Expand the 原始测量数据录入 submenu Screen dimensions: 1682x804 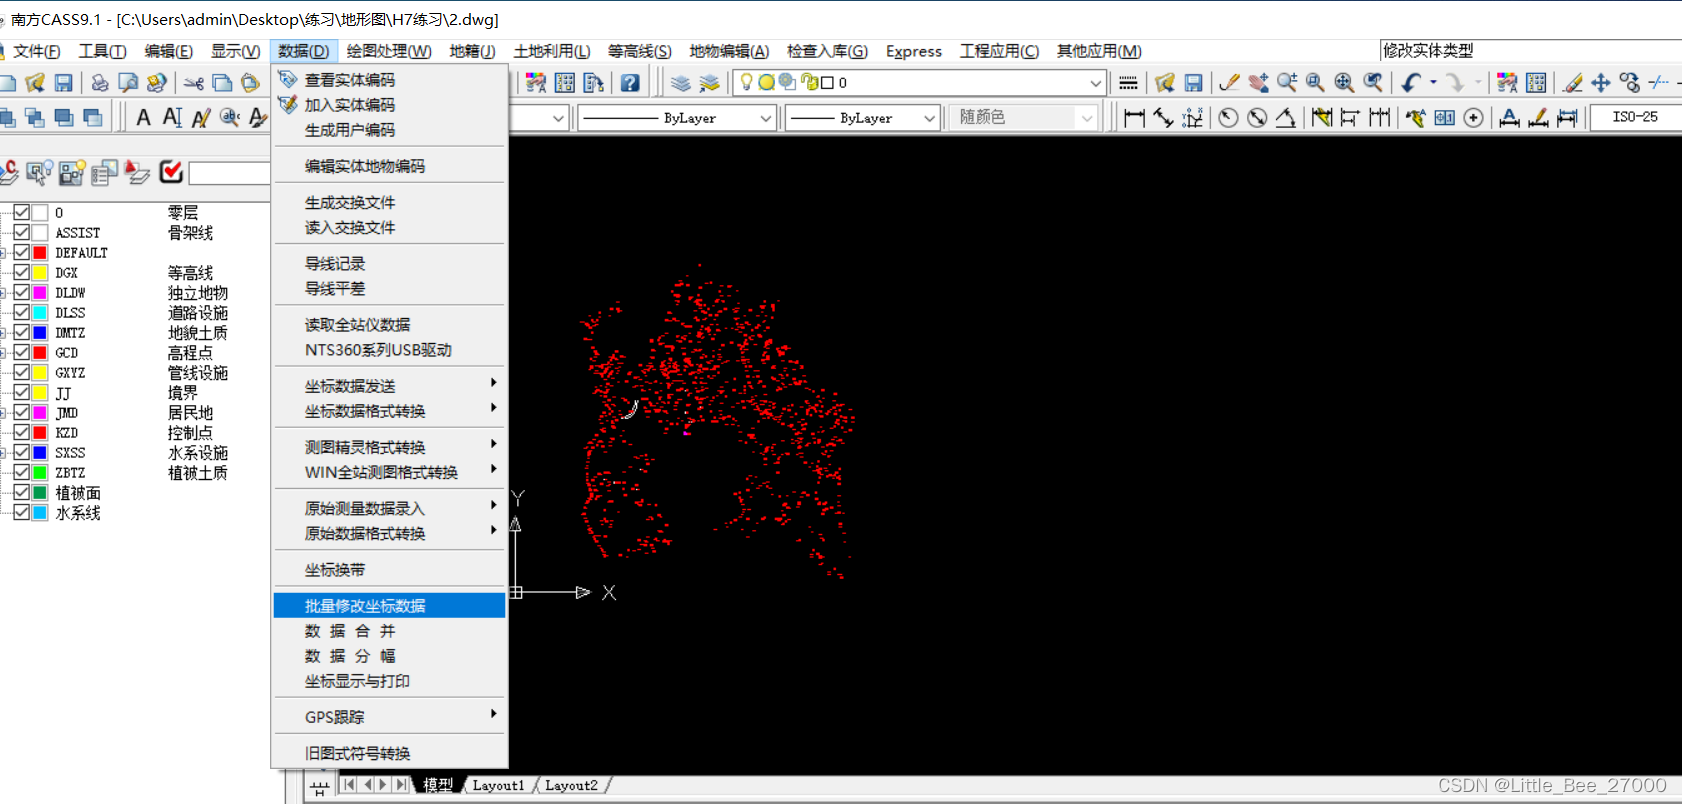click(389, 508)
